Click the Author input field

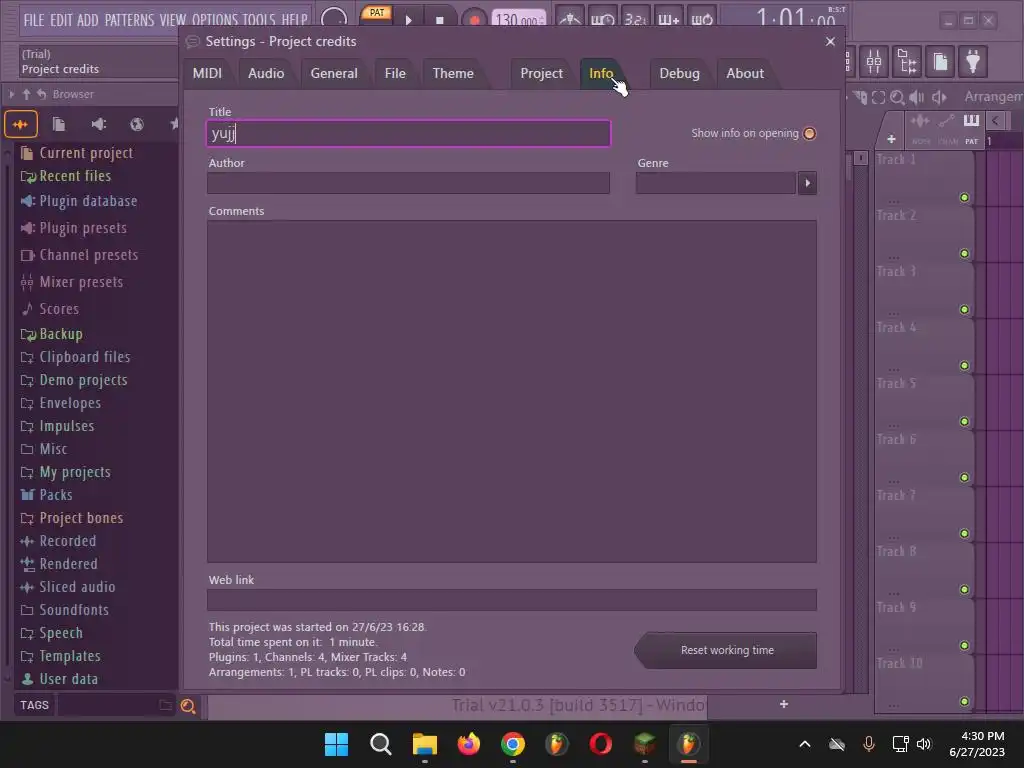[408, 183]
